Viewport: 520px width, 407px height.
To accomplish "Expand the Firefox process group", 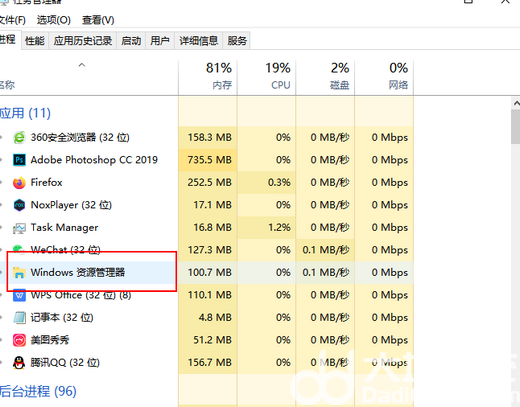I will coord(2,183).
